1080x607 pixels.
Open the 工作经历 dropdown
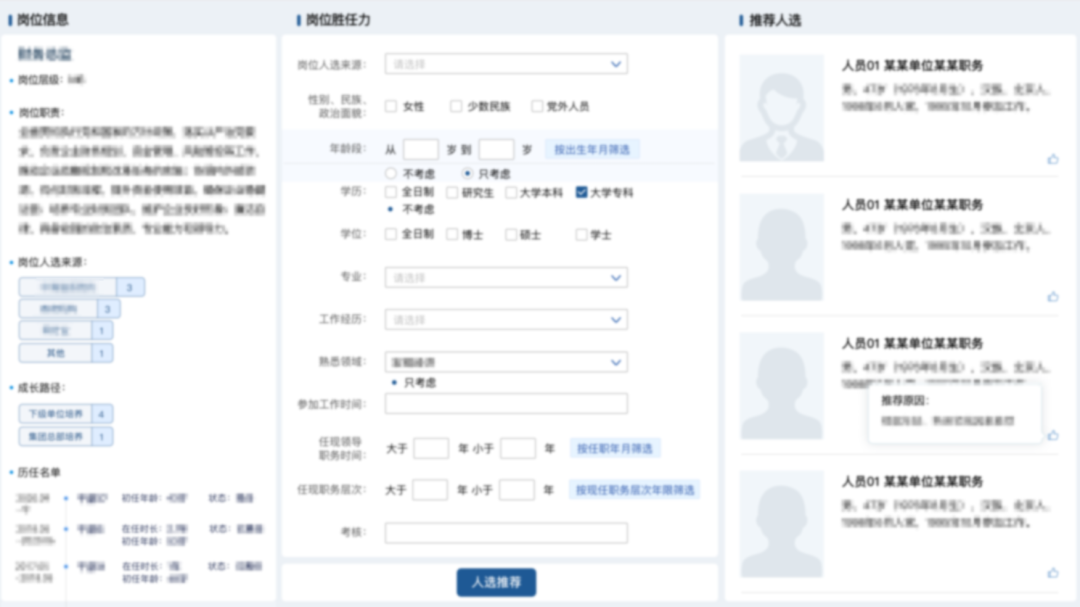[506, 320]
